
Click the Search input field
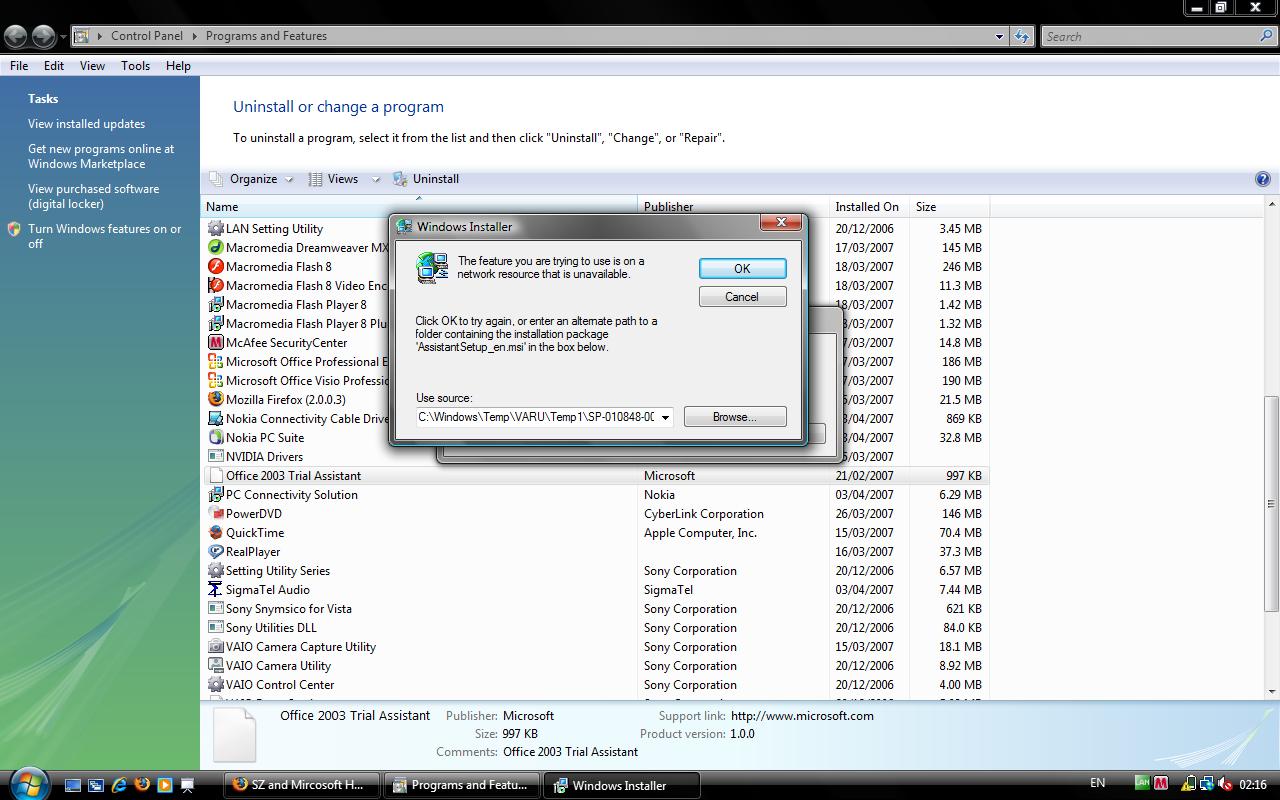coord(1152,36)
